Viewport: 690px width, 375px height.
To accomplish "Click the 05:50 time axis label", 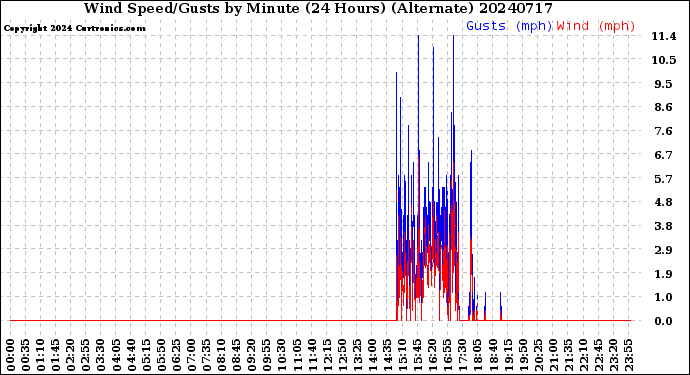I will tap(161, 355).
